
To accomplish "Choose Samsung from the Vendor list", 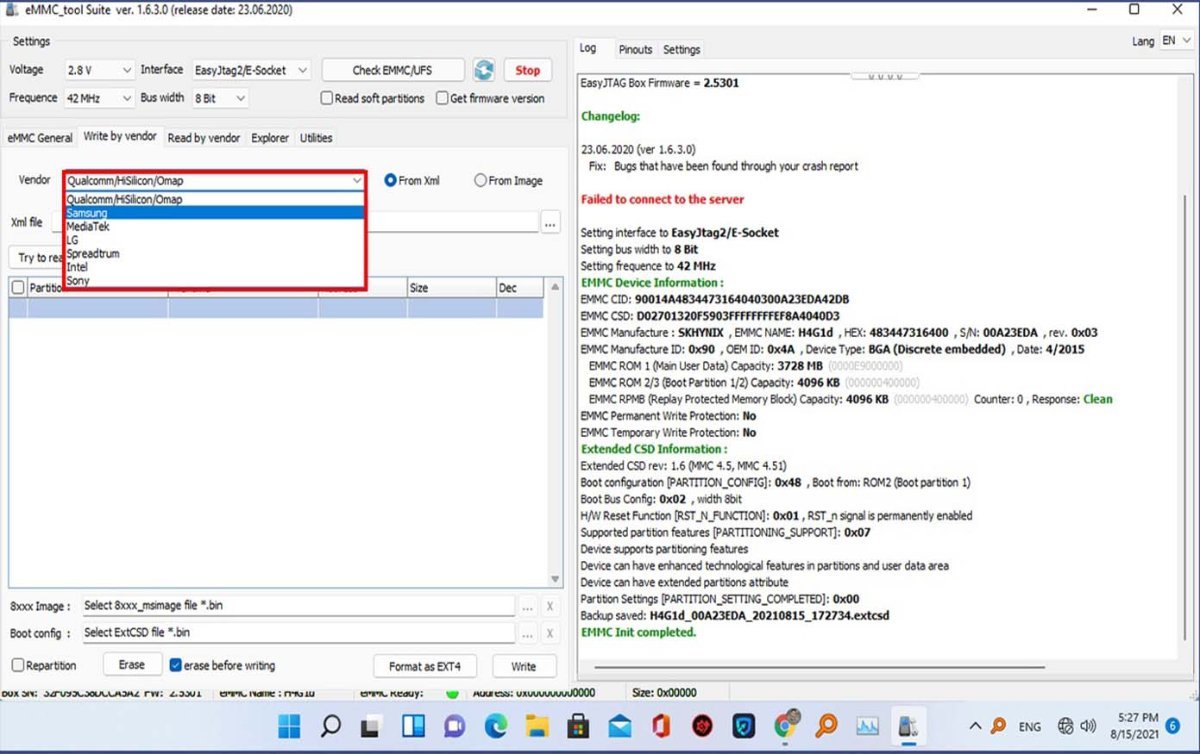I will click(214, 213).
